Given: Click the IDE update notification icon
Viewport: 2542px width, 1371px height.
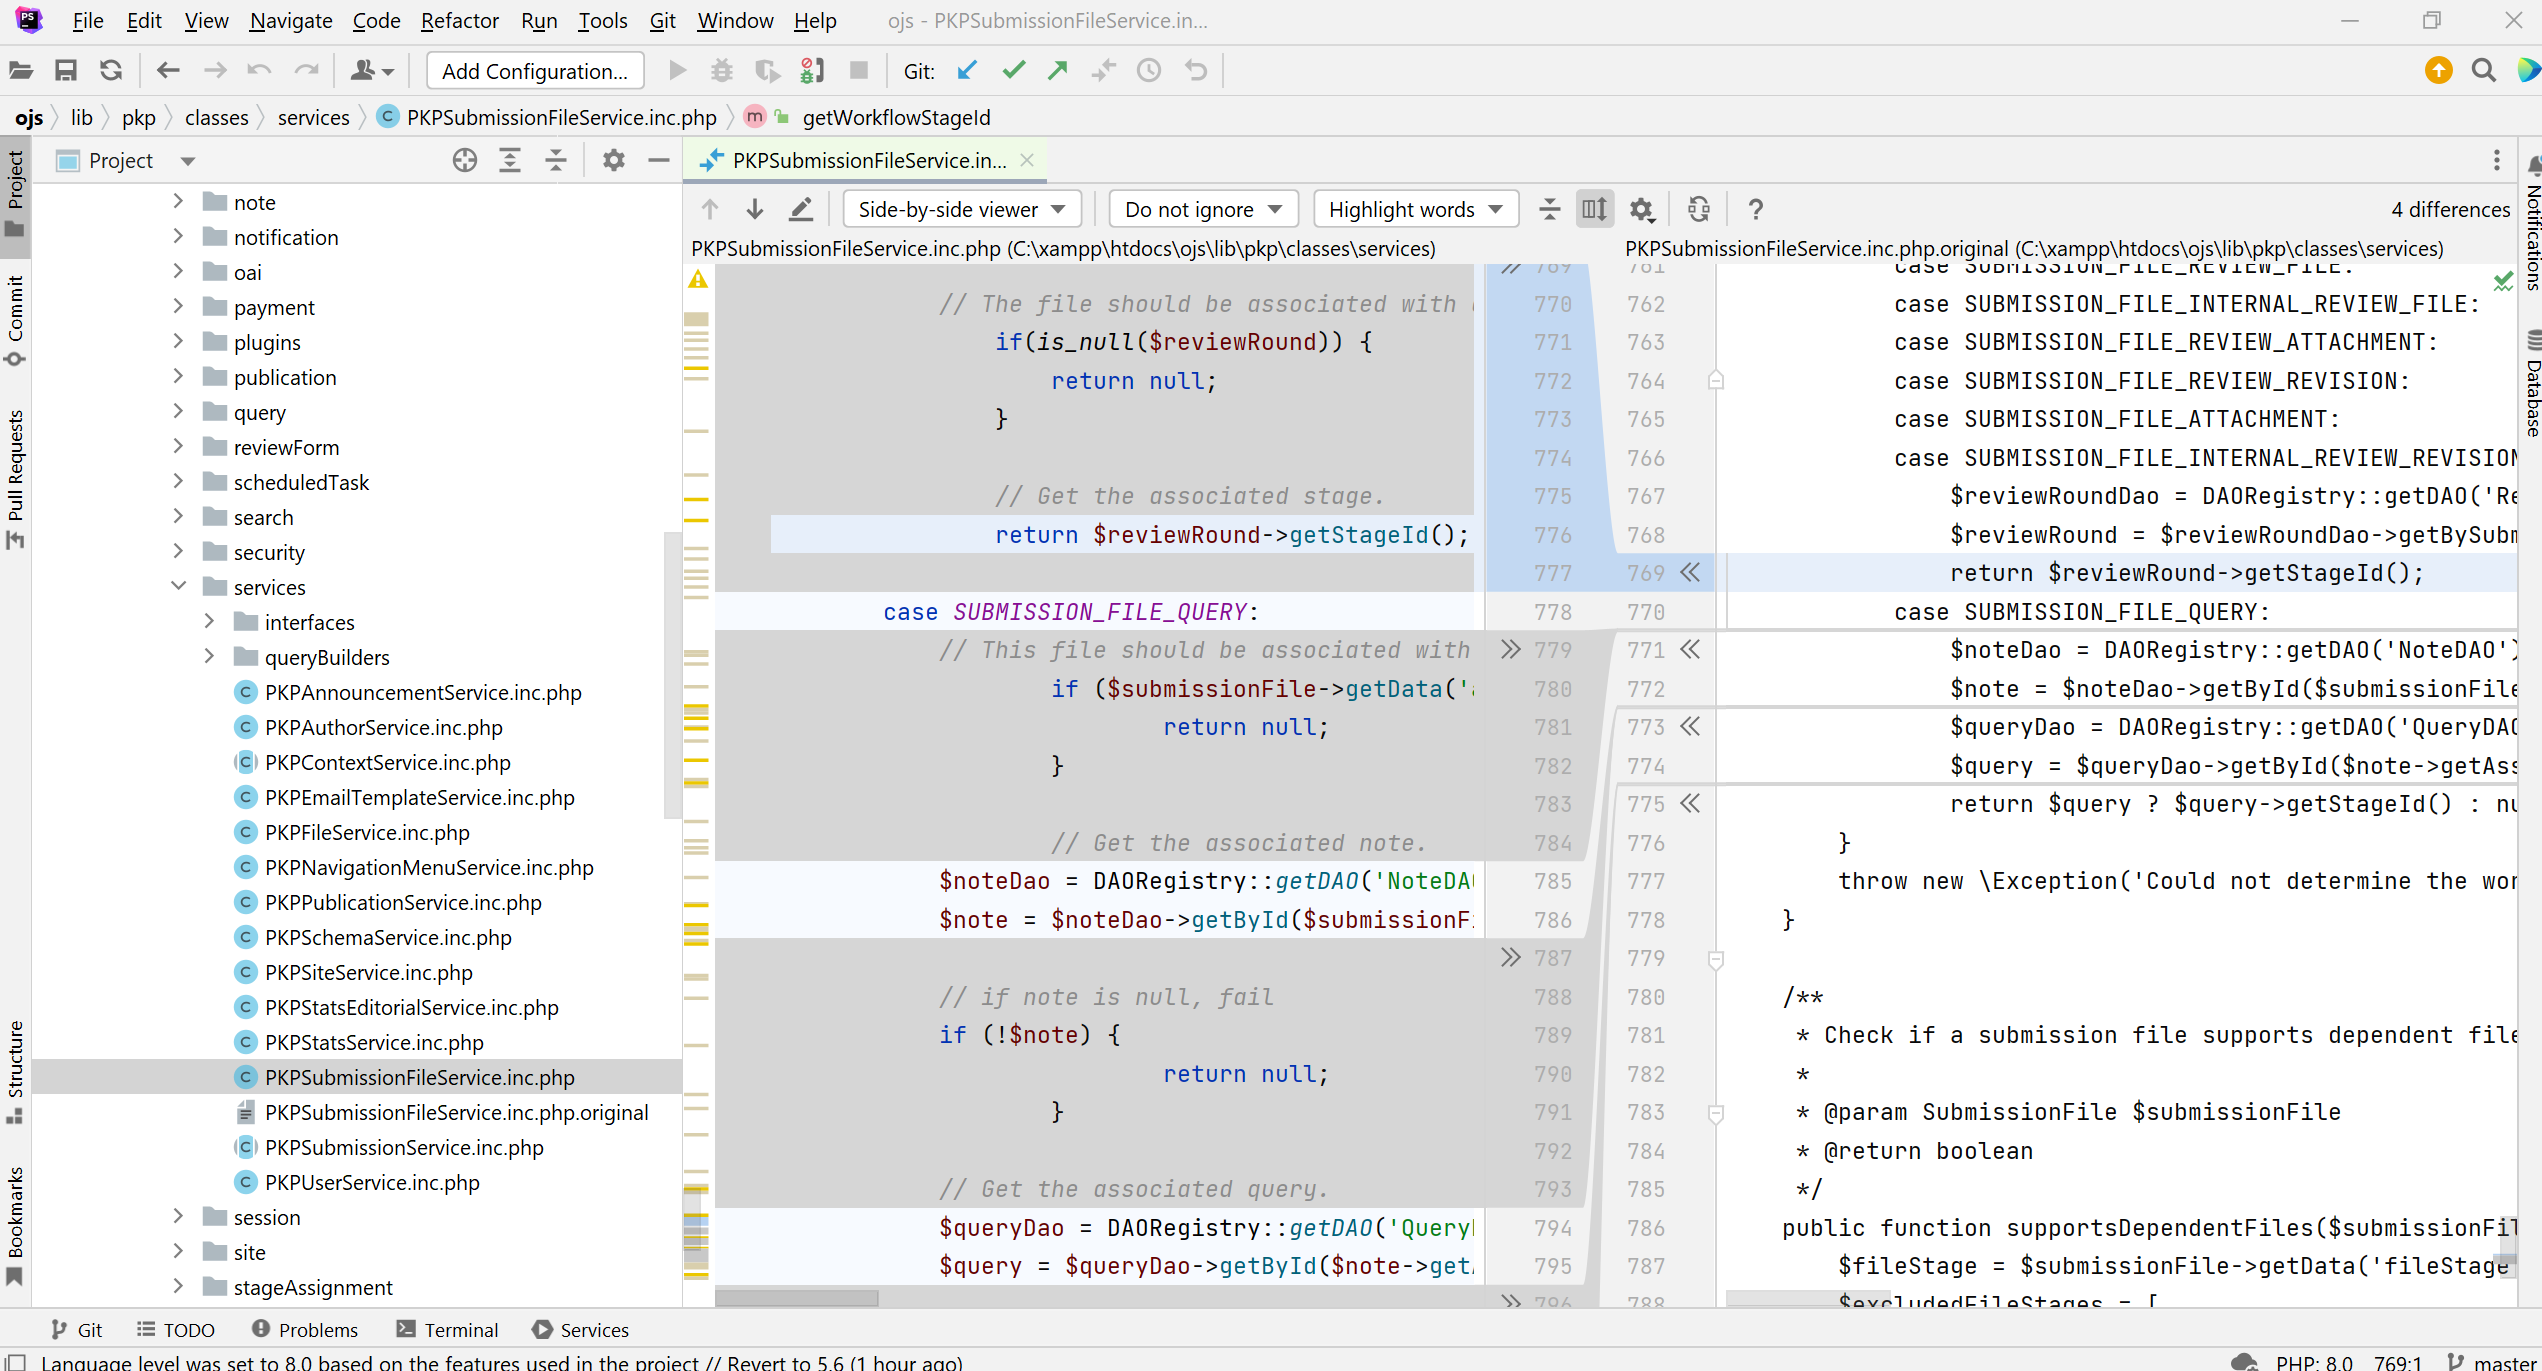Looking at the screenshot, I should (2439, 71).
